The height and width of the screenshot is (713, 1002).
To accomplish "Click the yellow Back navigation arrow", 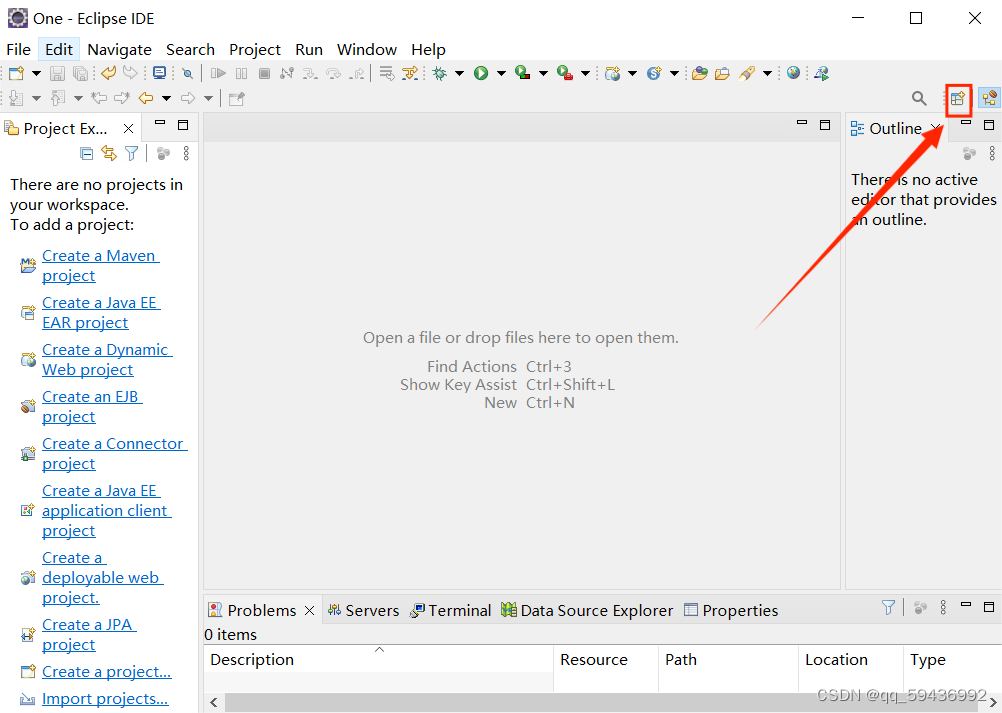I will pos(146,98).
